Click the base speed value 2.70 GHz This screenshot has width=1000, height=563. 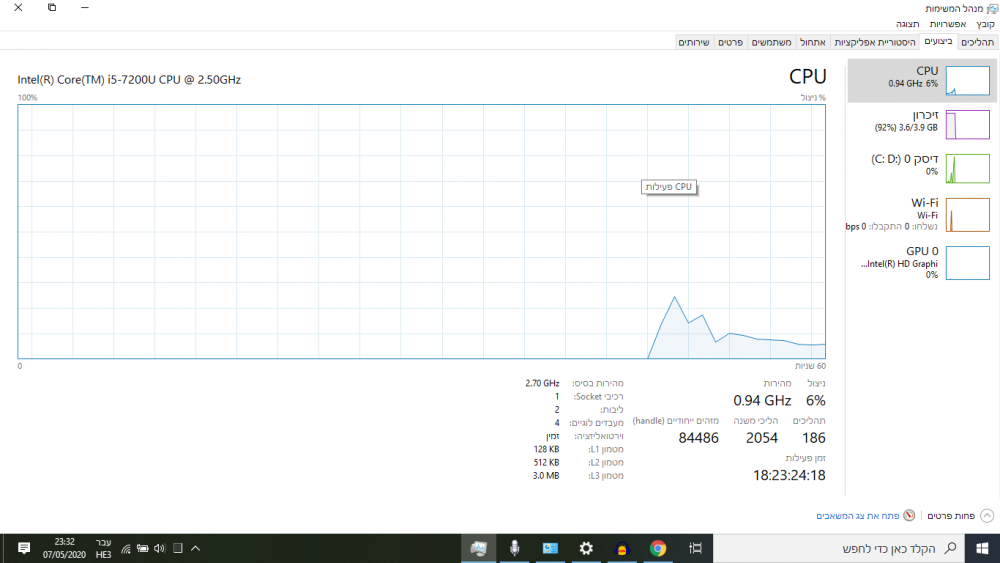[x=542, y=383]
